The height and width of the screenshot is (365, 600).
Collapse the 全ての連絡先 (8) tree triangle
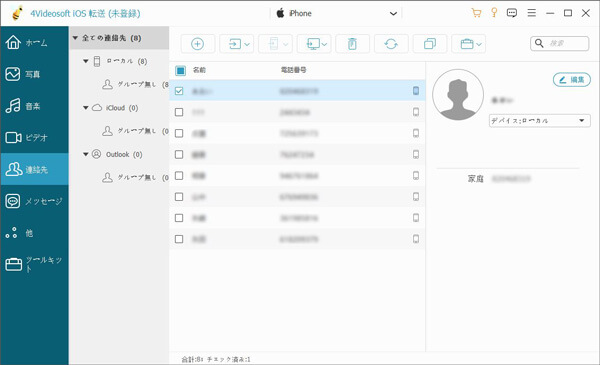pyautogui.click(x=75, y=38)
